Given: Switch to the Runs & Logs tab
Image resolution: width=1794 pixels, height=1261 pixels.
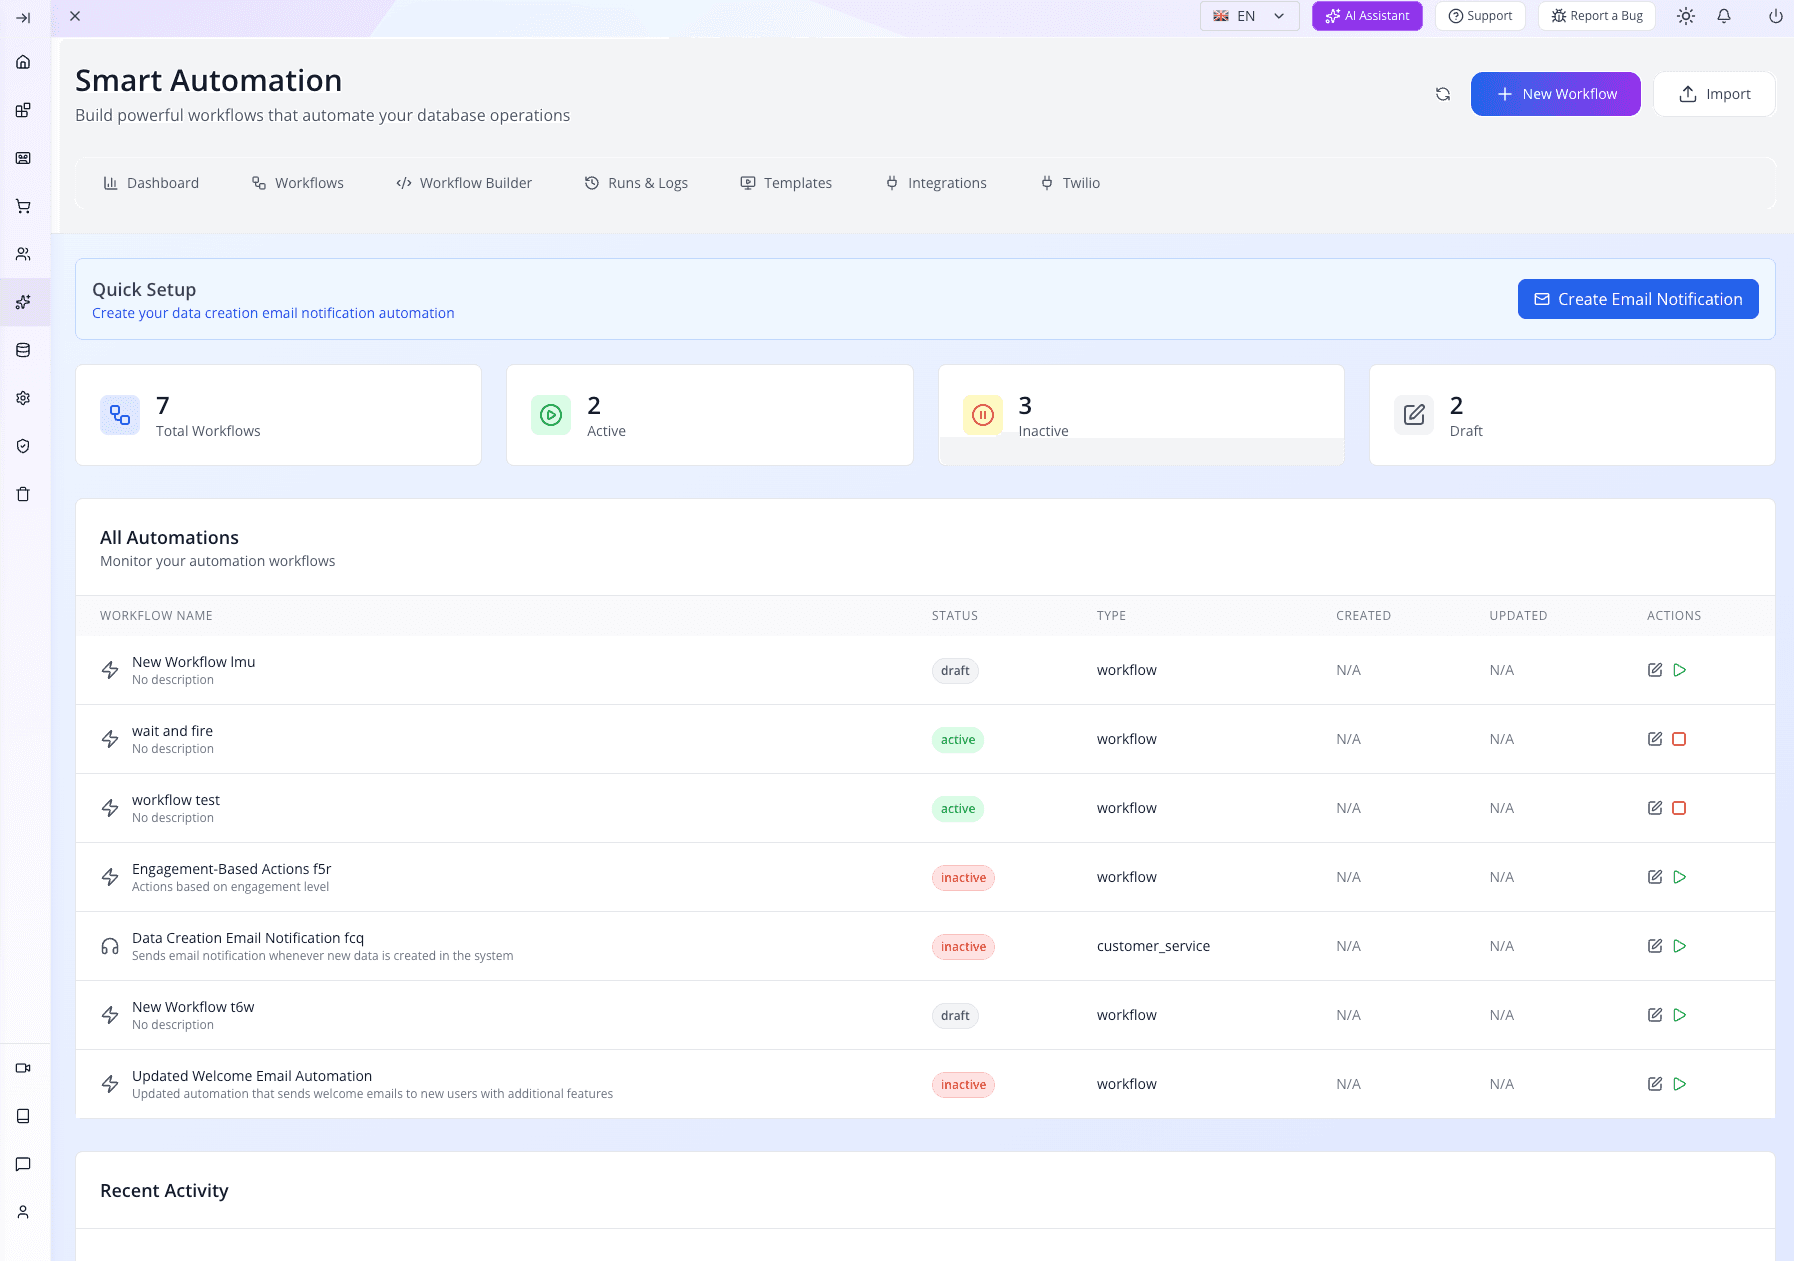Looking at the screenshot, I should [x=636, y=183].
